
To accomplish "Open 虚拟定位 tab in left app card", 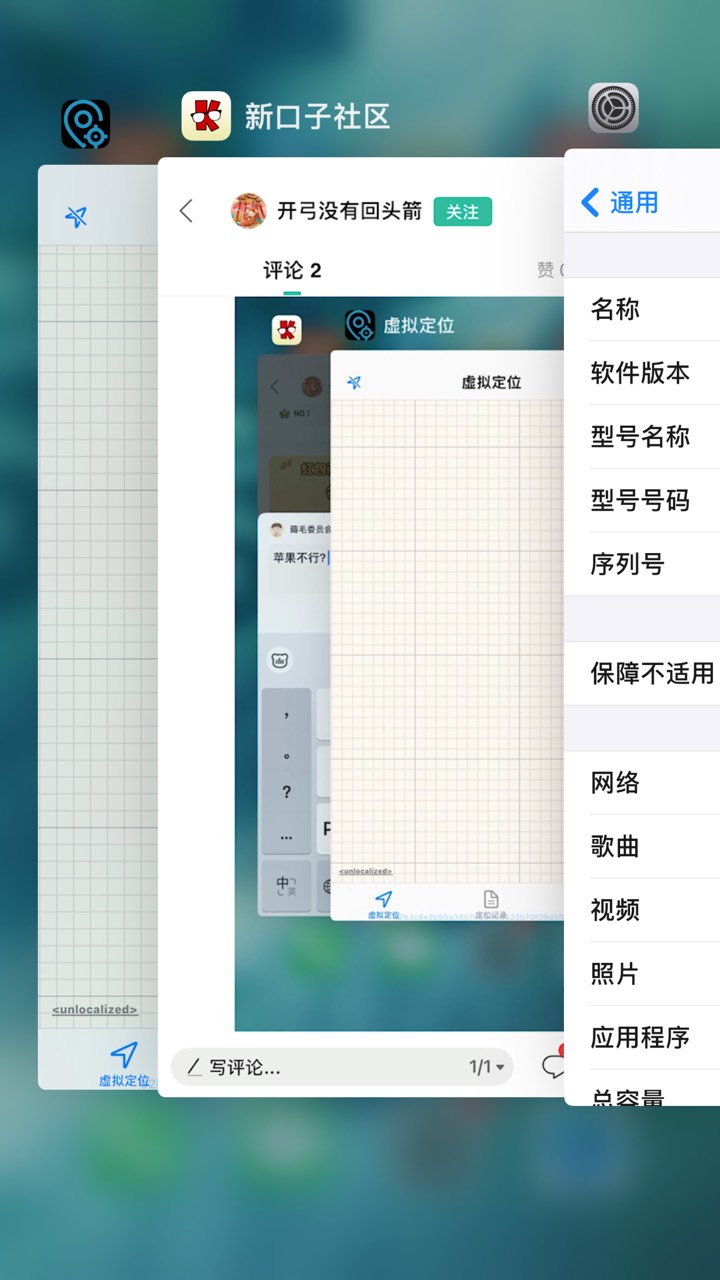I will pyautogui.click(x=124, y=1064).
